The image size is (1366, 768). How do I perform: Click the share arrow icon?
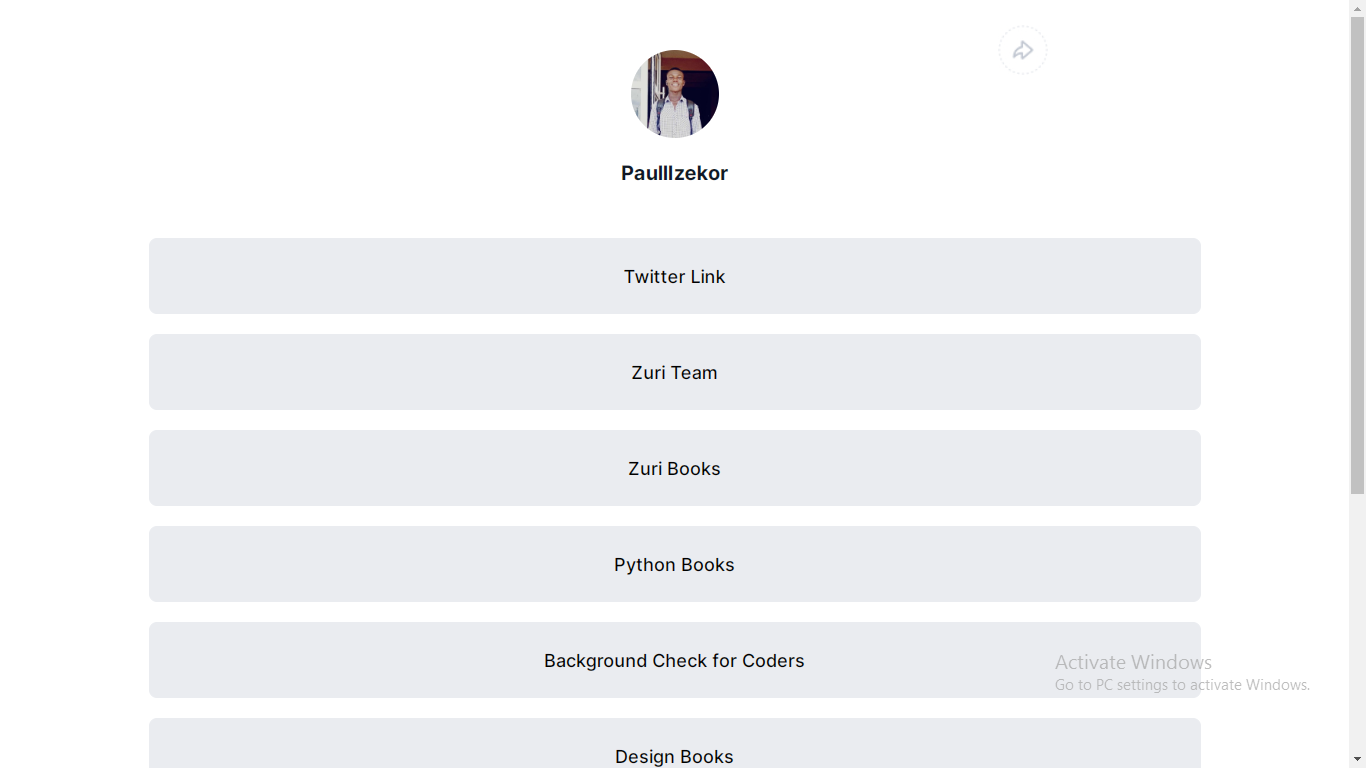pyautogui.click(x=1022, y=50)
